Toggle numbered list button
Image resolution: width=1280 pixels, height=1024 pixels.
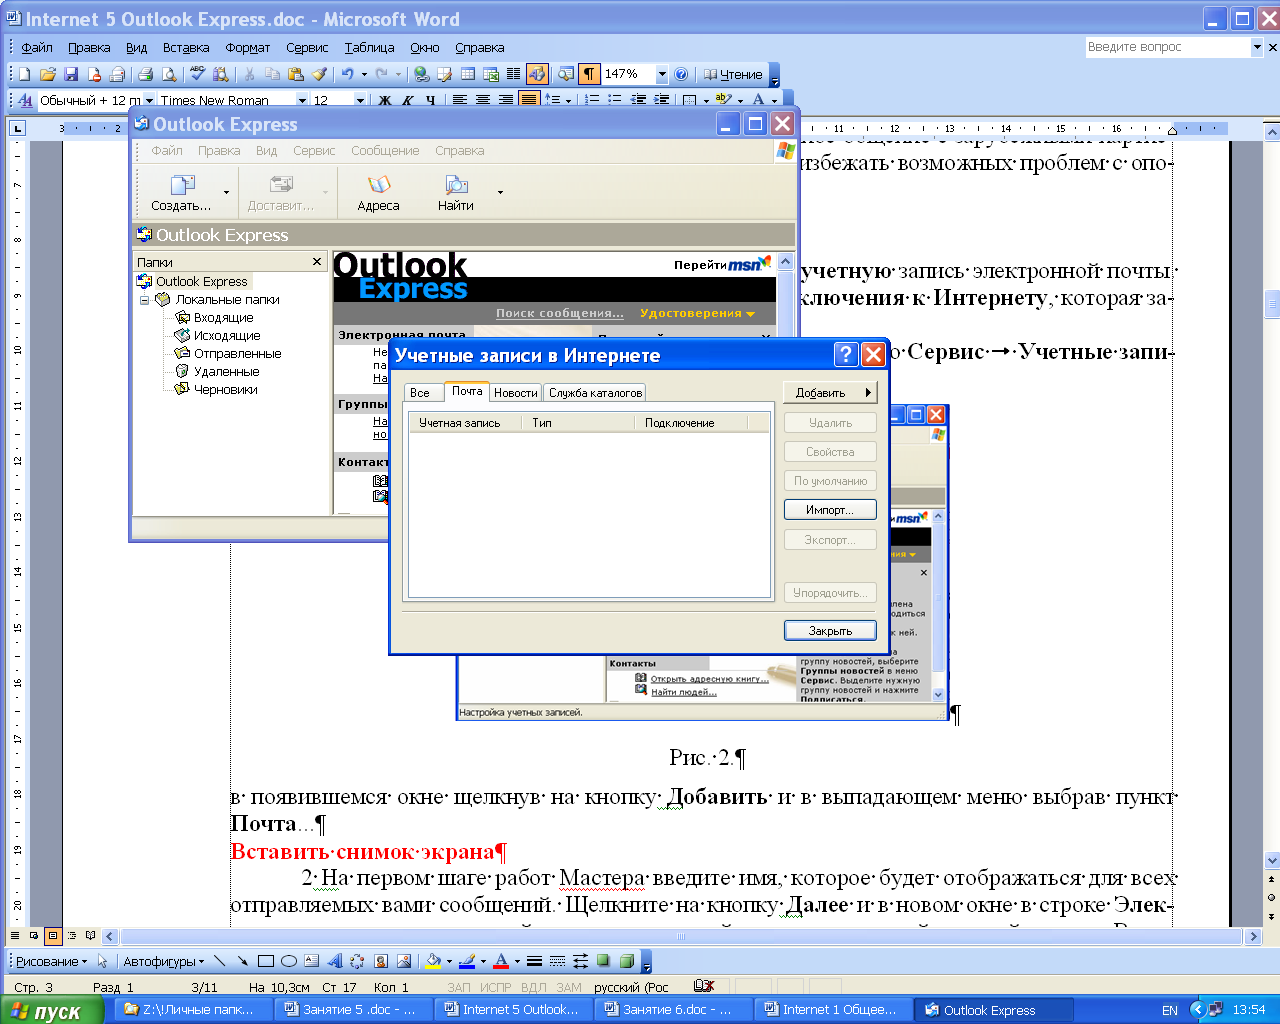point(592,100)
